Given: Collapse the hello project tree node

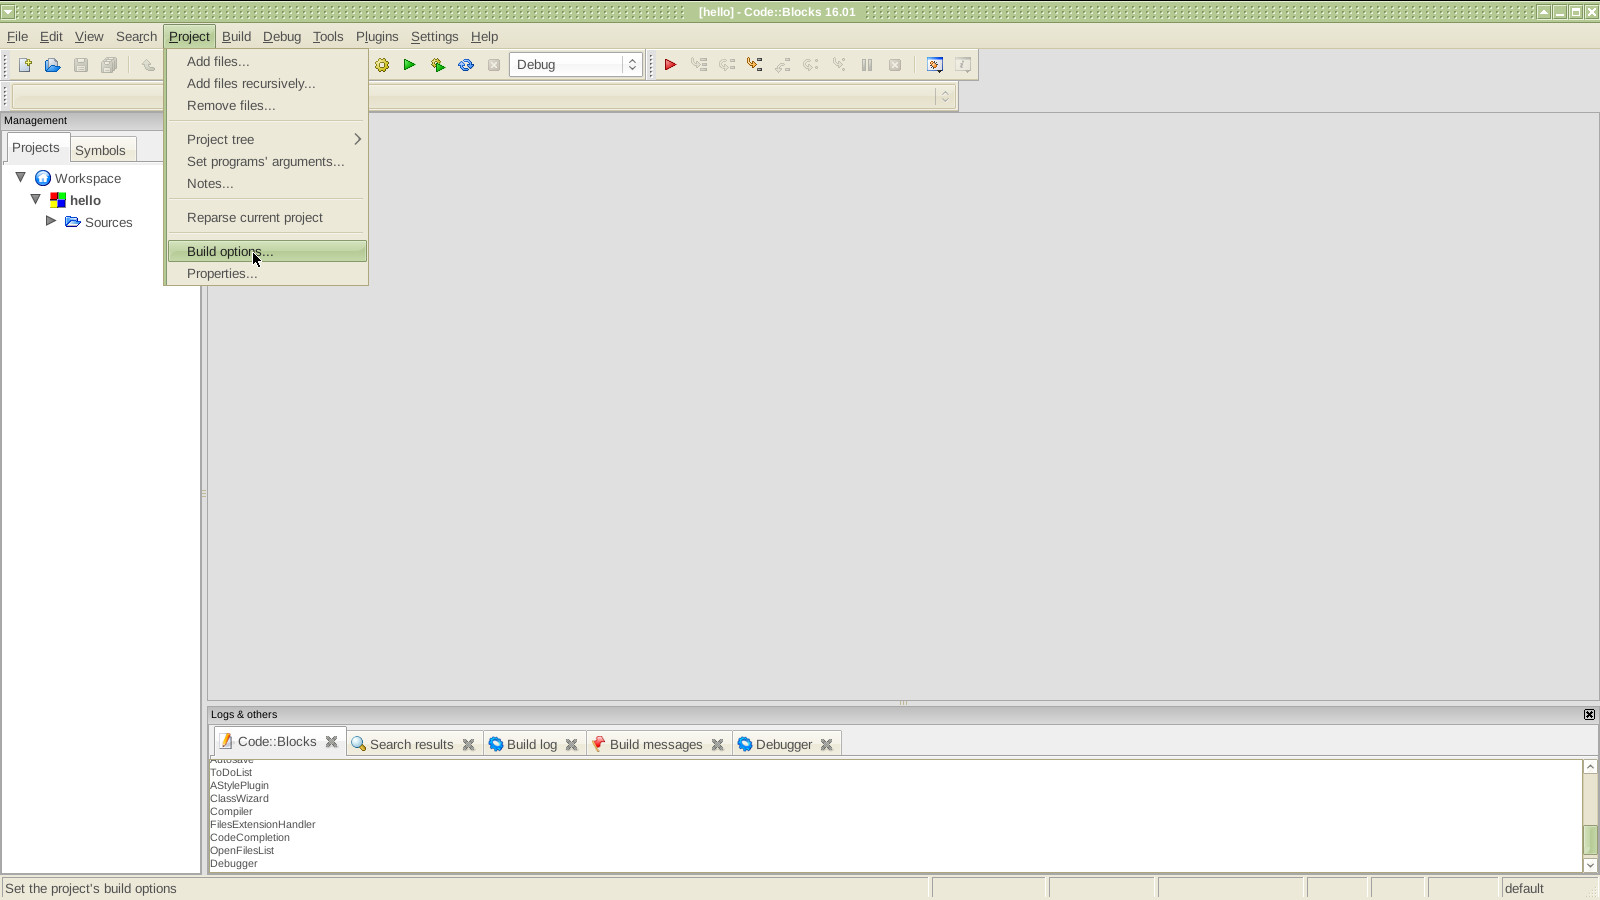Looking at the screenshot, I should pyautogui.click(x=36, y=199).
